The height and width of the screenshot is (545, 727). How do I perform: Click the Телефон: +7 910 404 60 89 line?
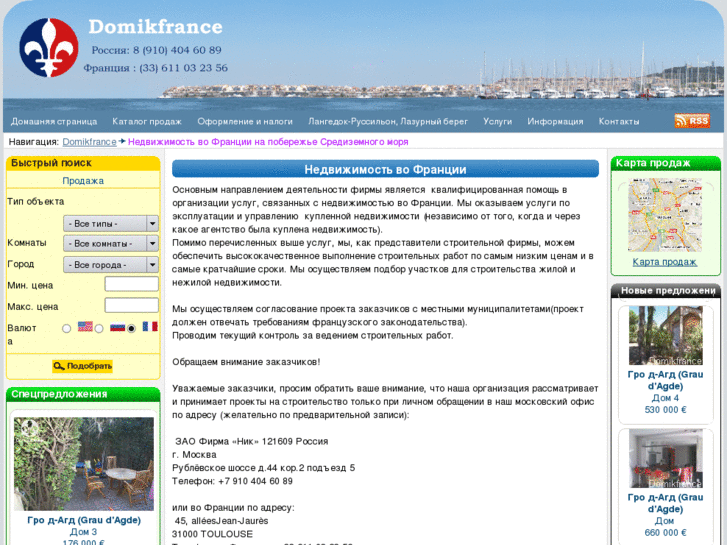tap(232, 481)
